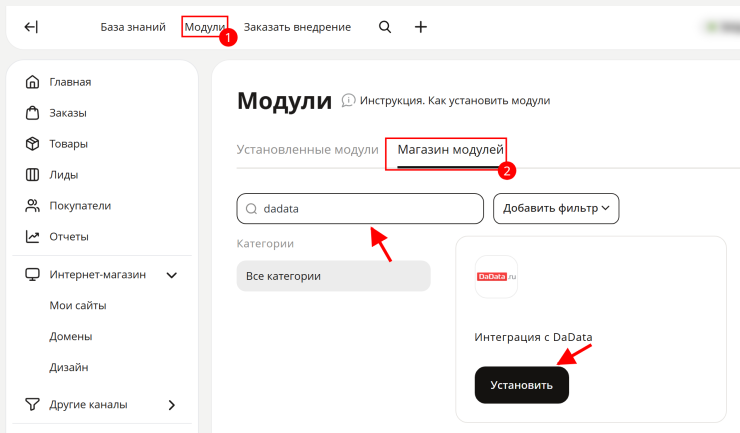The width and height of the screenshot is (740, 433).
Task: Switch to Установленные модули tab
Action: point(307,150)
